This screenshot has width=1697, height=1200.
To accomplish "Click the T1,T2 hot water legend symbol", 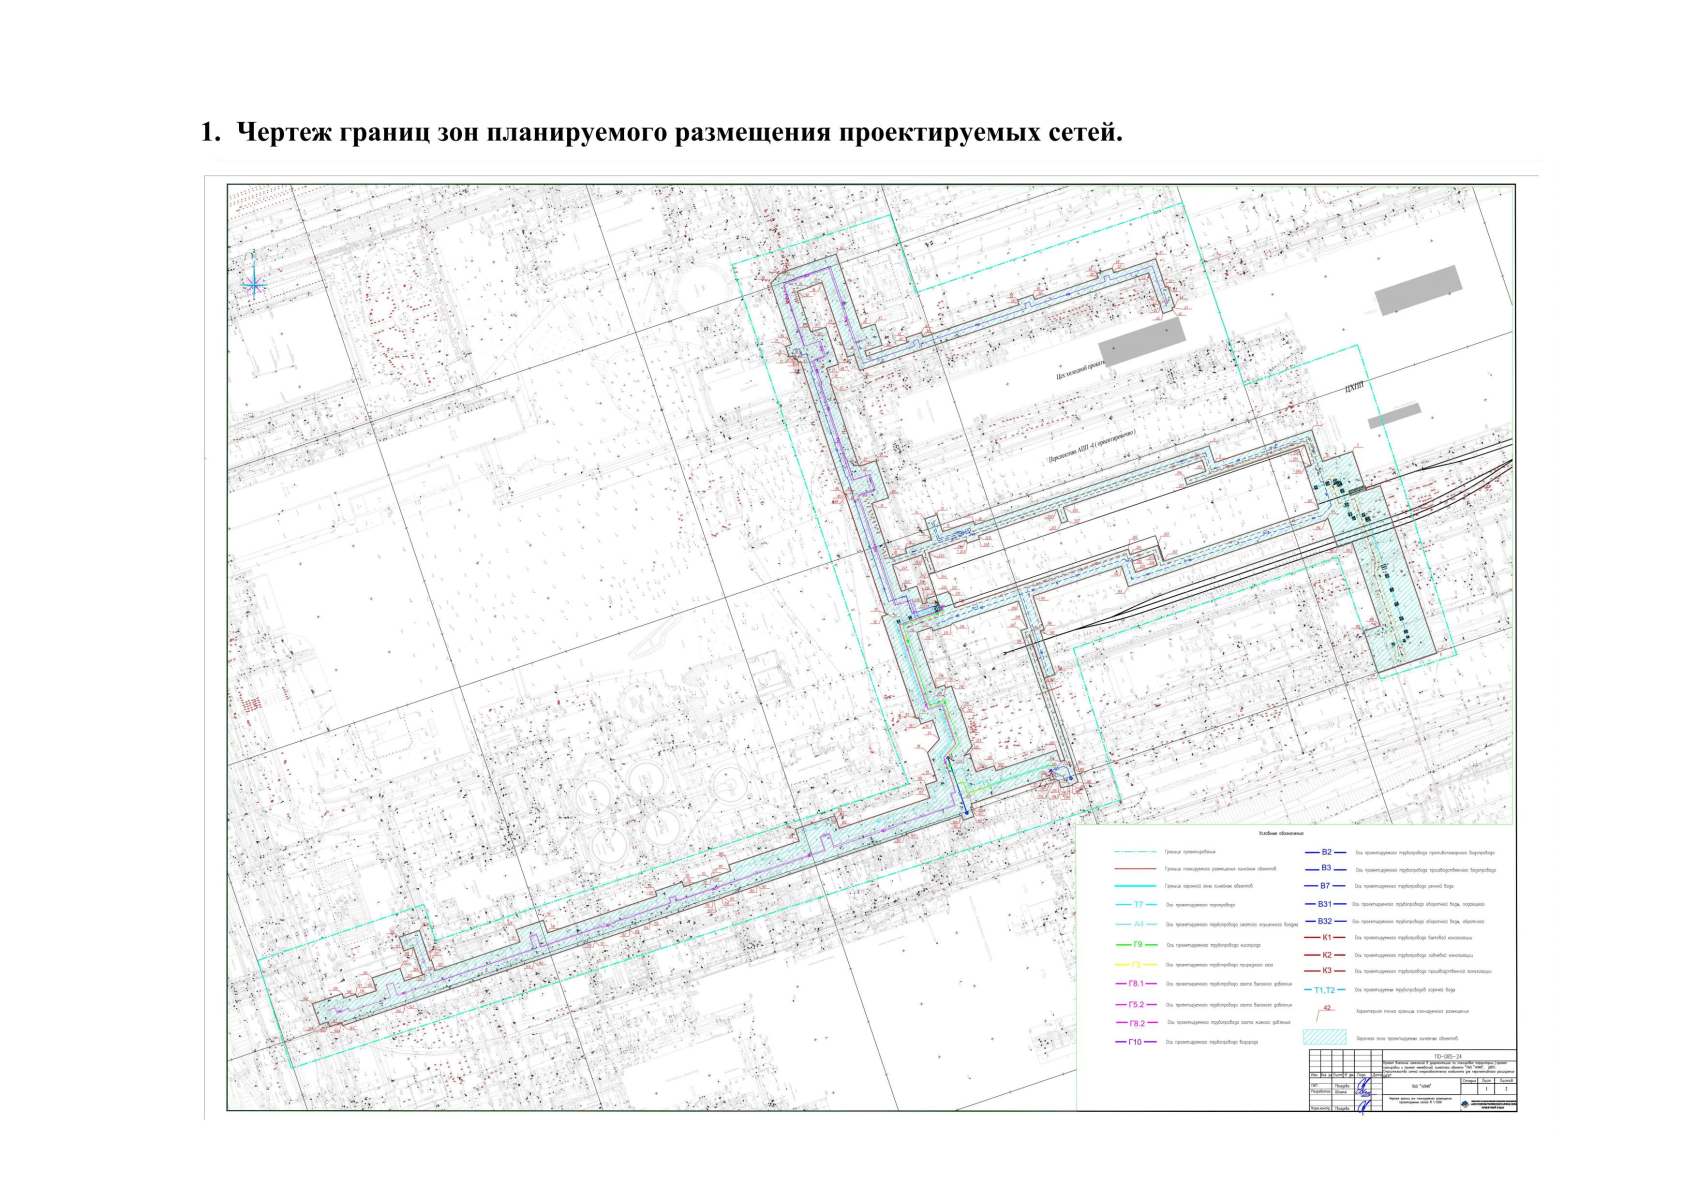I will click(1324, 990).
